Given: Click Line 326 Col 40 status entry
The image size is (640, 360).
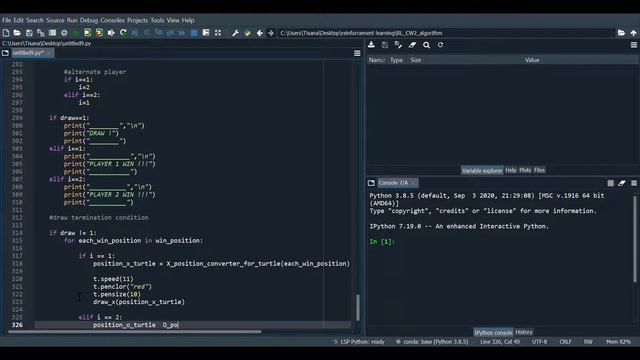Looking at the screenshot, I should 500,342.
